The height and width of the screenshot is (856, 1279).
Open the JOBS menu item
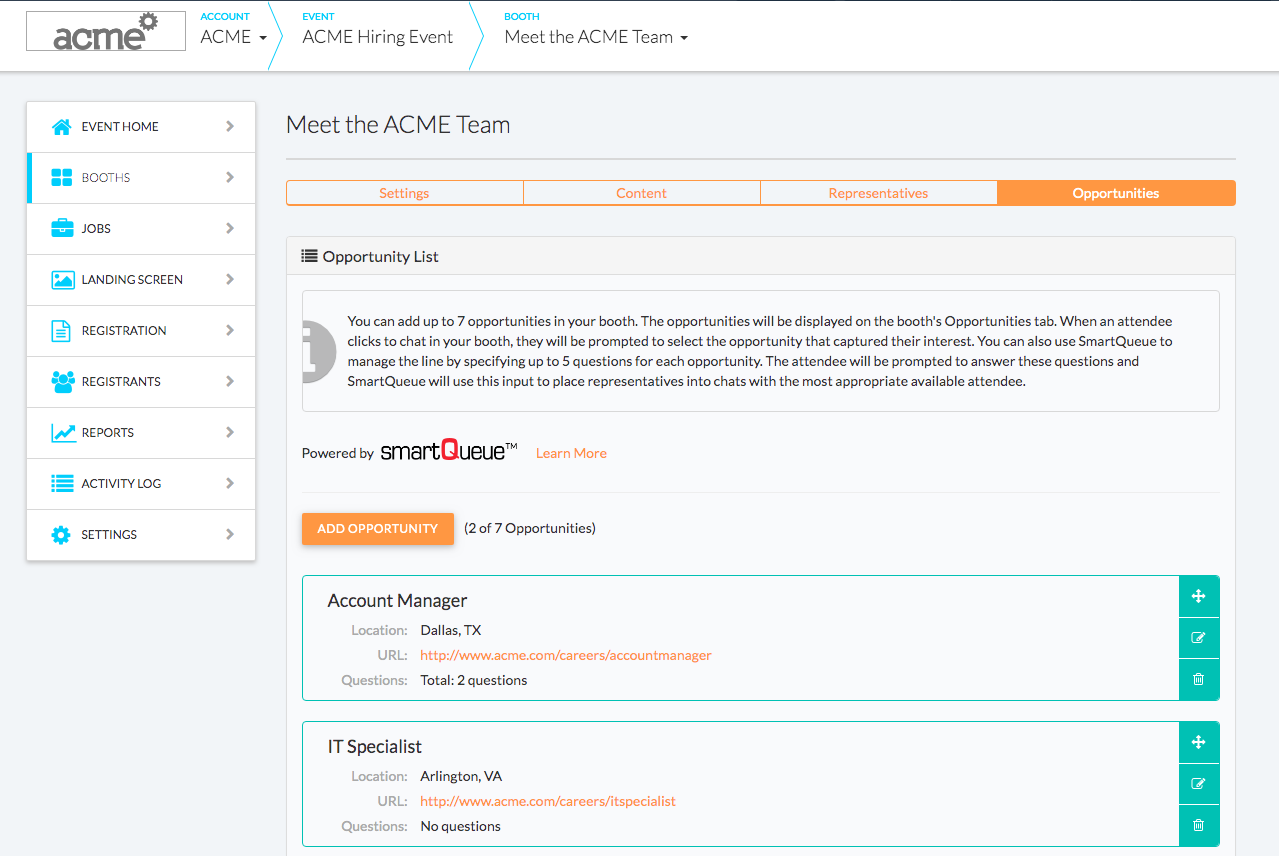pos(141,229)
